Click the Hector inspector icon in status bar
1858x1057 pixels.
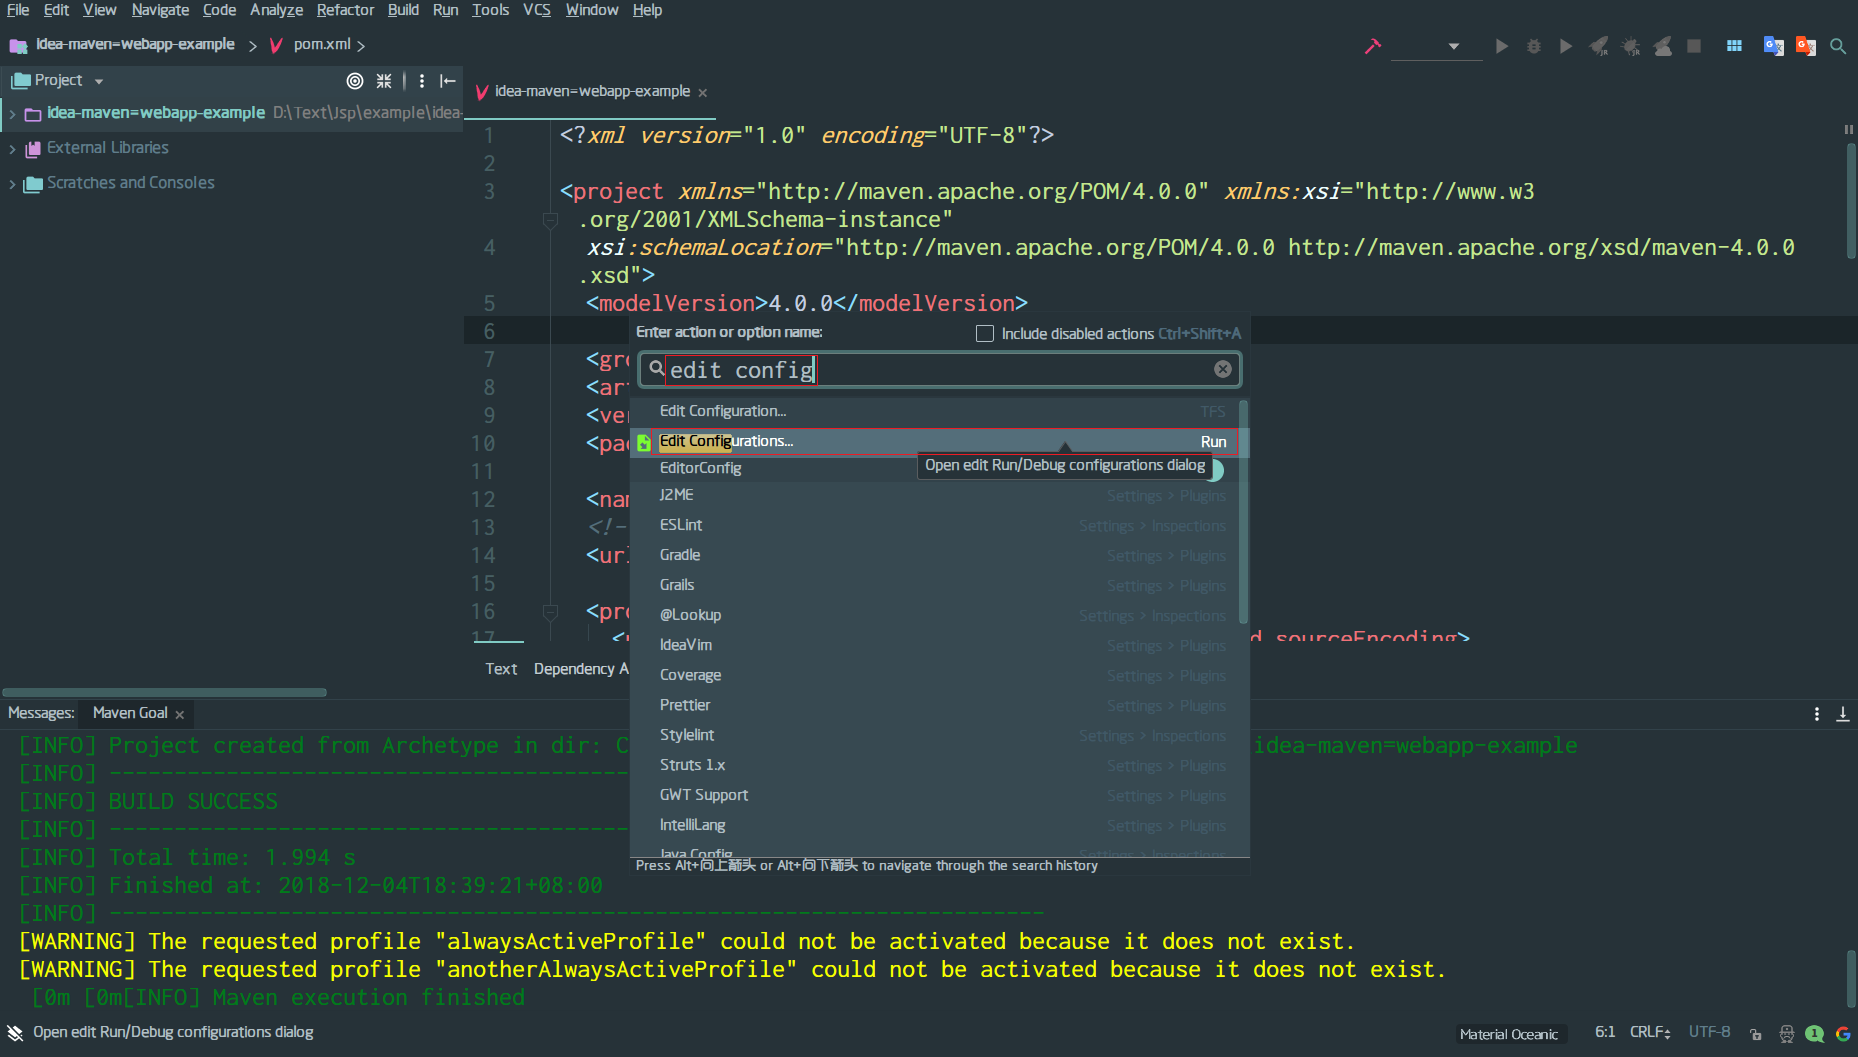click(x=1786, y=1034)
